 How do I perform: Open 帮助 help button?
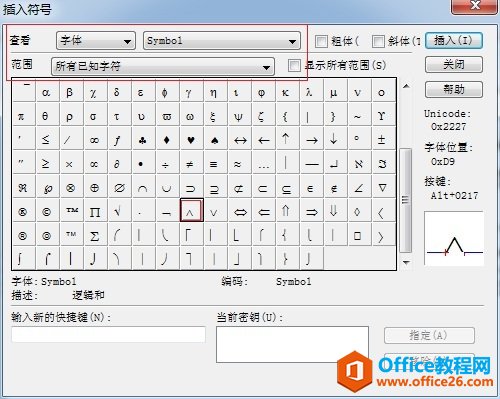pyautogui.click(x=454, y=89)
